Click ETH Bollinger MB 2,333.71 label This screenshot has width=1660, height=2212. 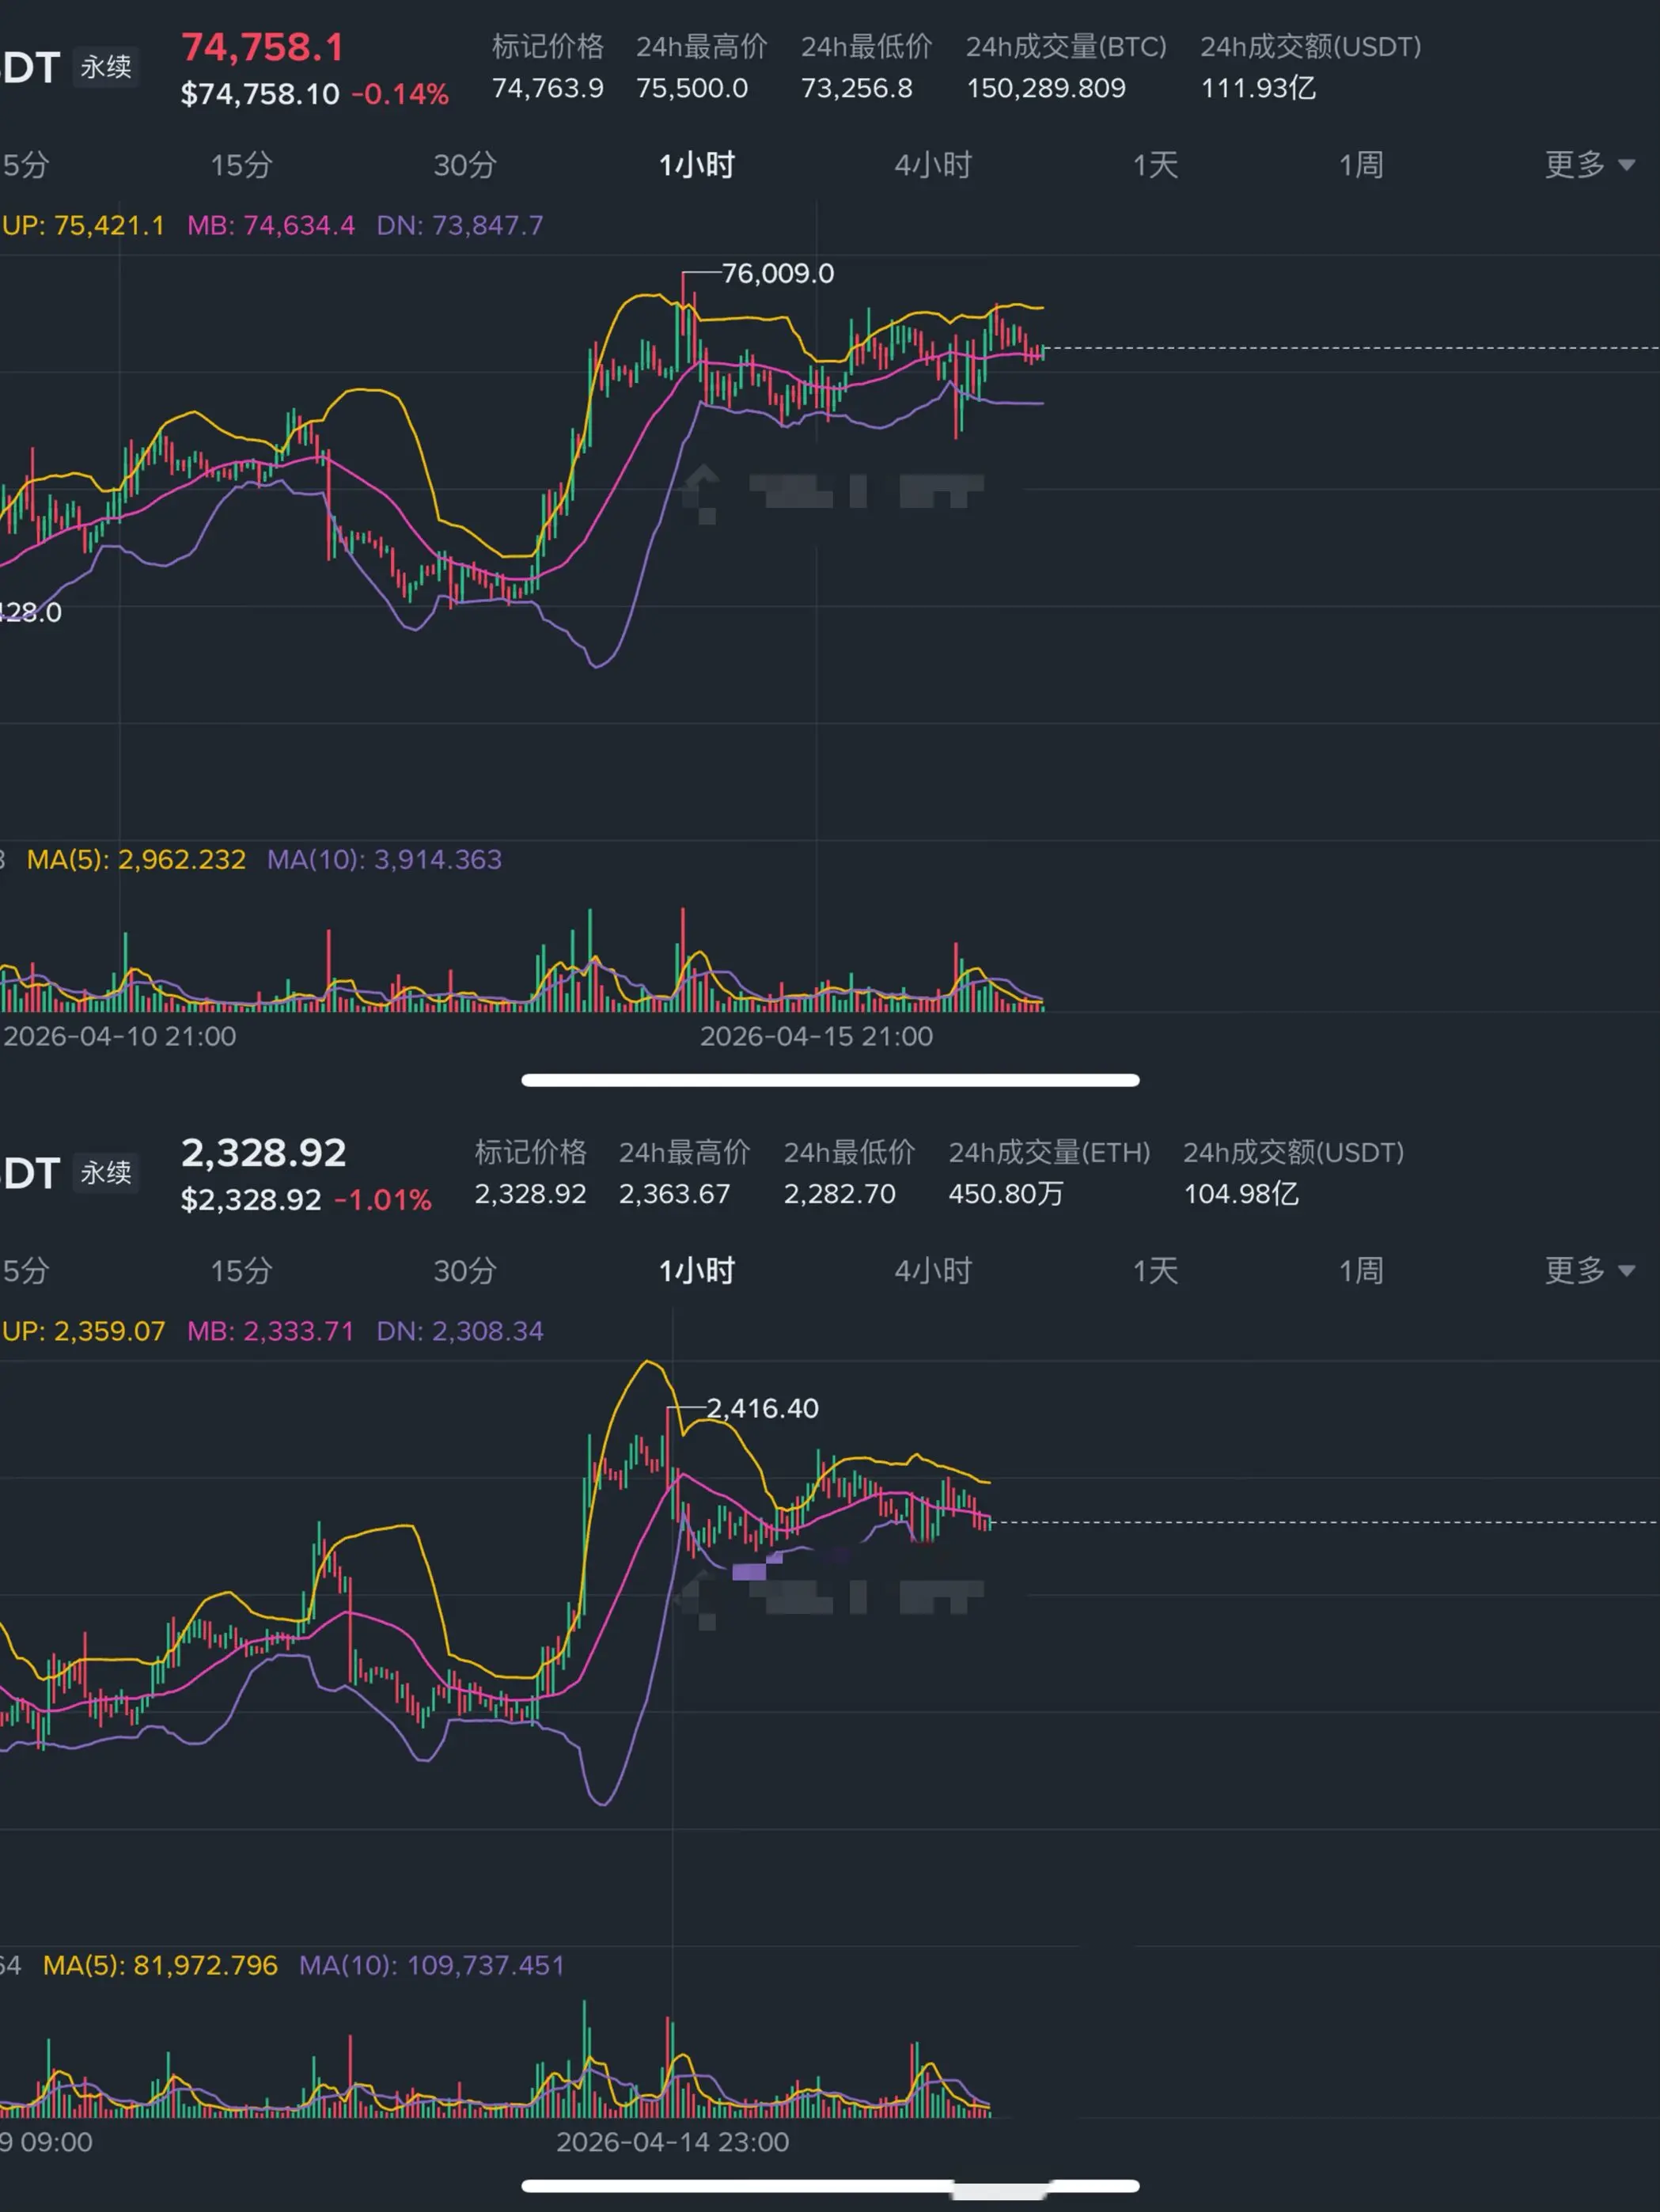[270, 1331]
